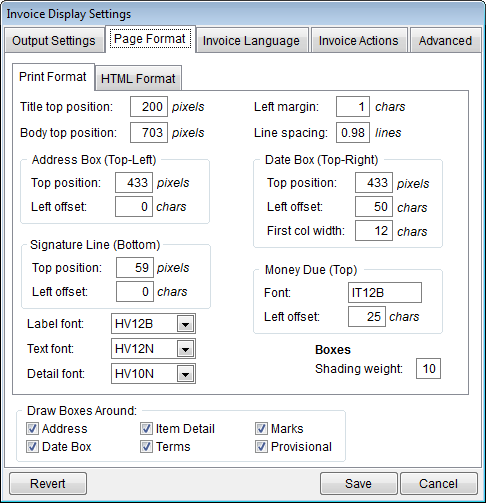Uncheck the Date Box checkbox
Screen dimensions: 486x503
(x=32, y=446)
